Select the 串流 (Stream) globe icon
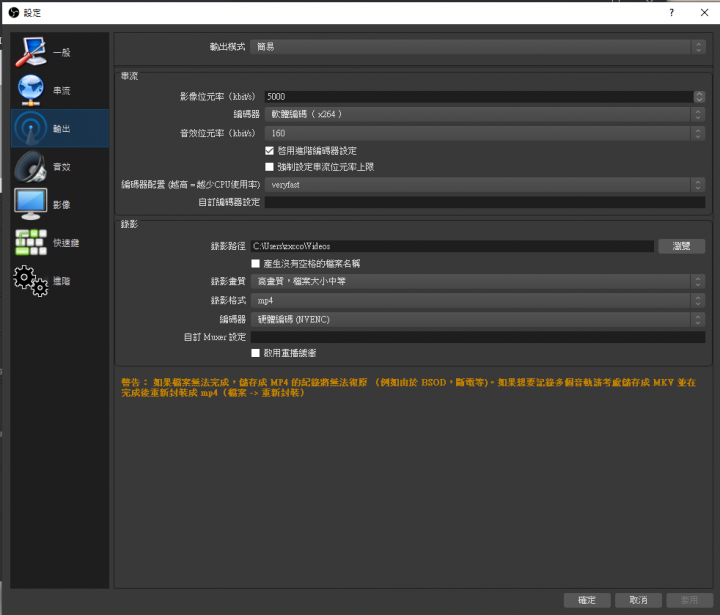The image size is (720, 615). click(30, 90)
